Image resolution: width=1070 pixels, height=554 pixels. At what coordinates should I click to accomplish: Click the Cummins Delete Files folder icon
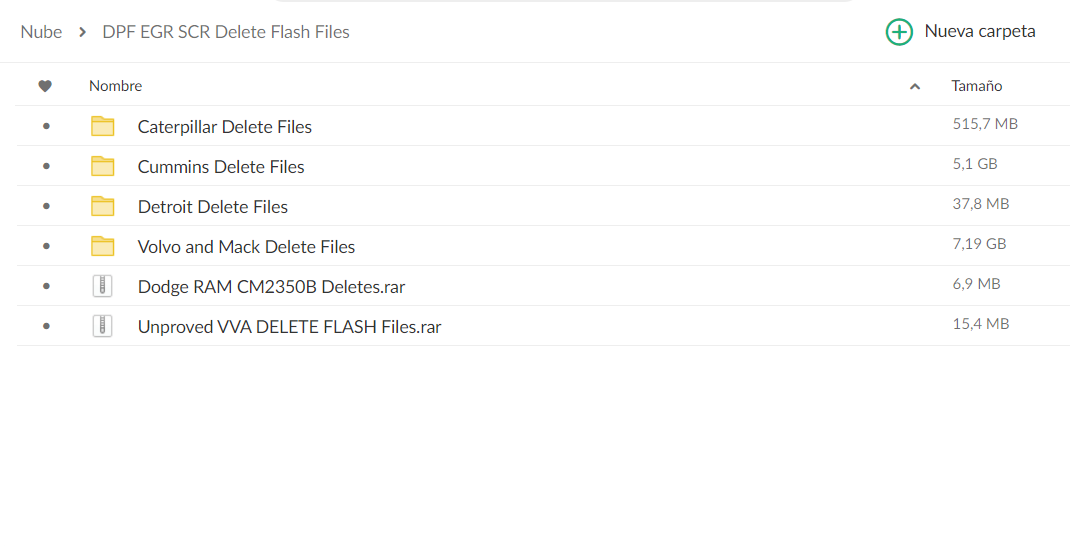click(x=102, y=166)
